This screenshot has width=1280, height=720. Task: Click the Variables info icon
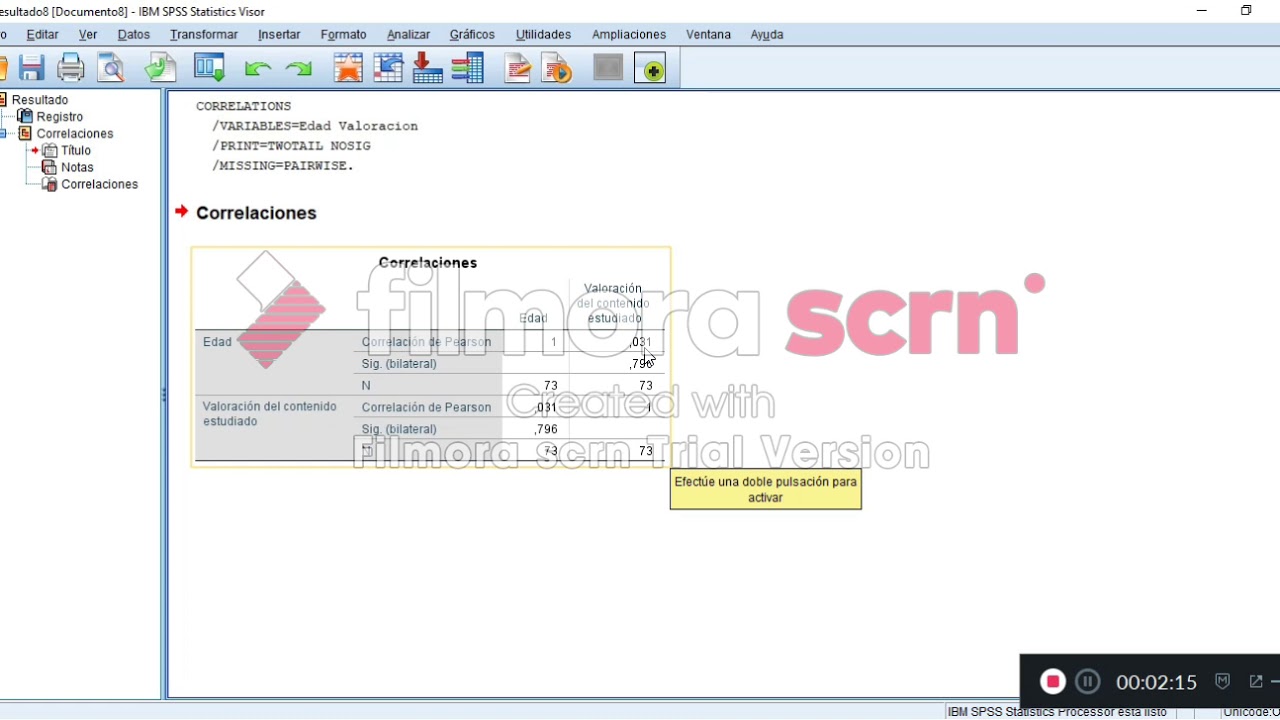point(467,68)
